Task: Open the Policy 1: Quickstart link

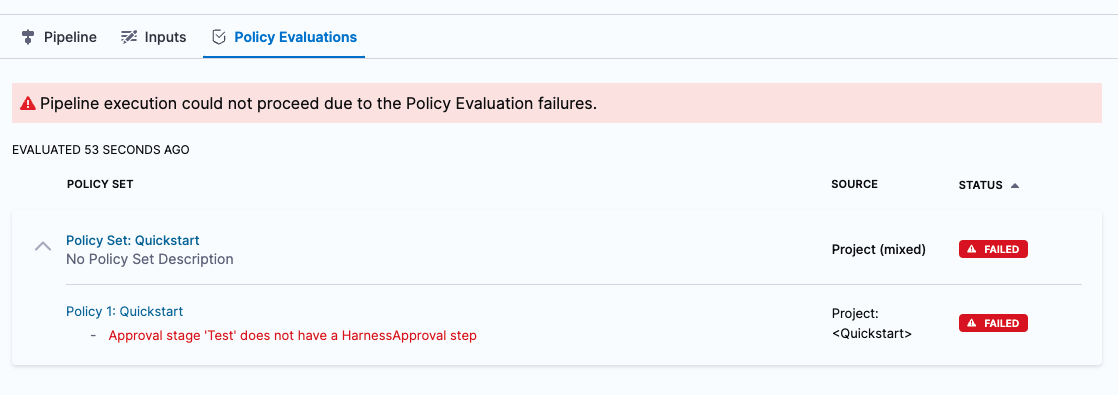Action: (x=125, y=312)
